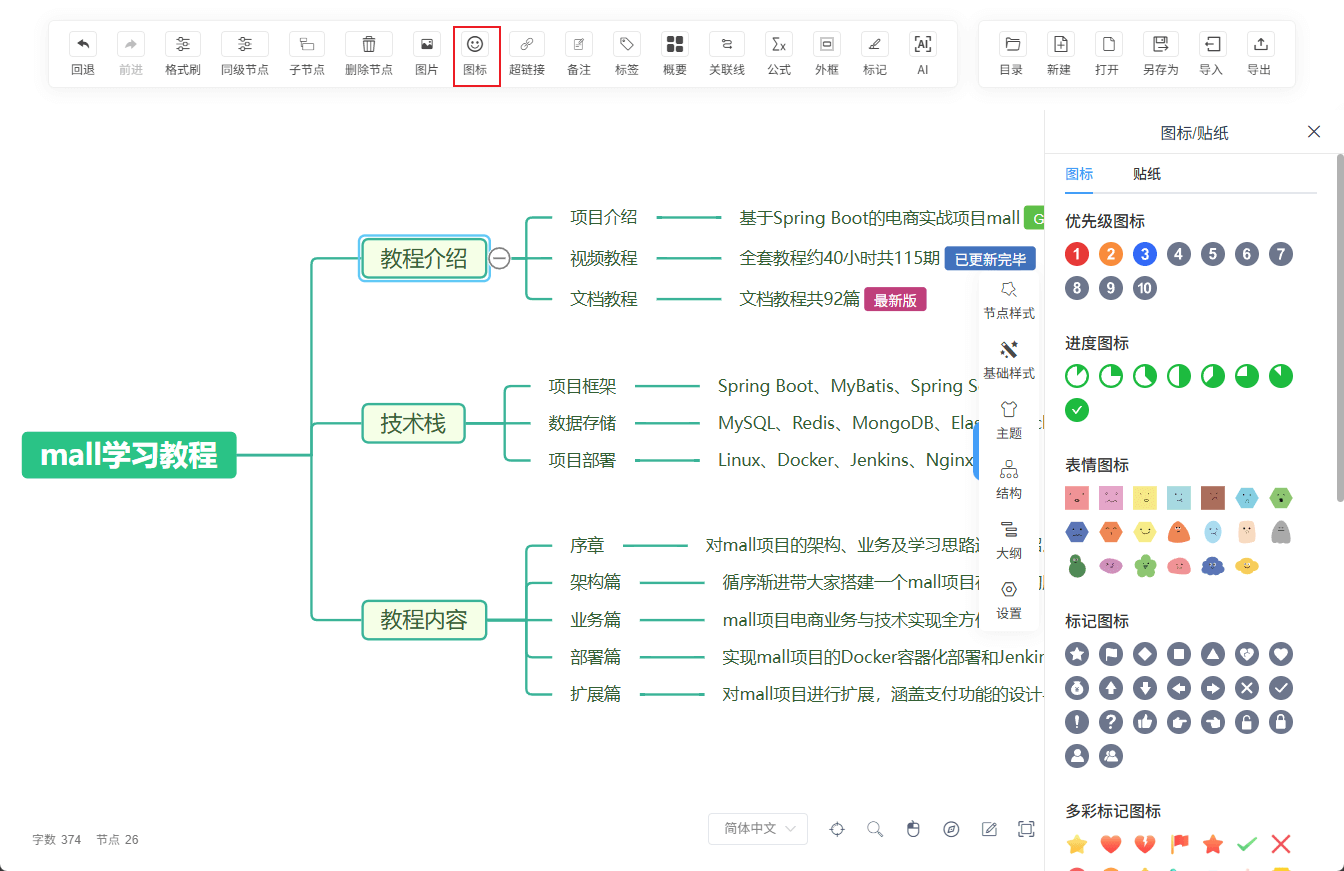Click 另存为 to save as

point(1160,54)
